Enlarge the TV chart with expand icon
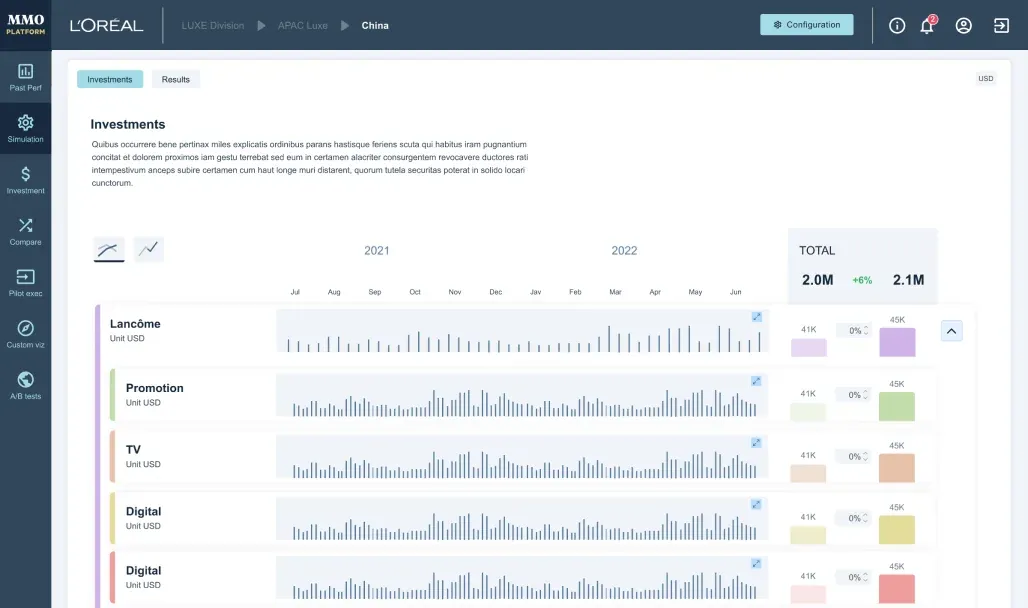Image resolution: width=1028 pixels, height=608 pixels. tap(756, 443)
